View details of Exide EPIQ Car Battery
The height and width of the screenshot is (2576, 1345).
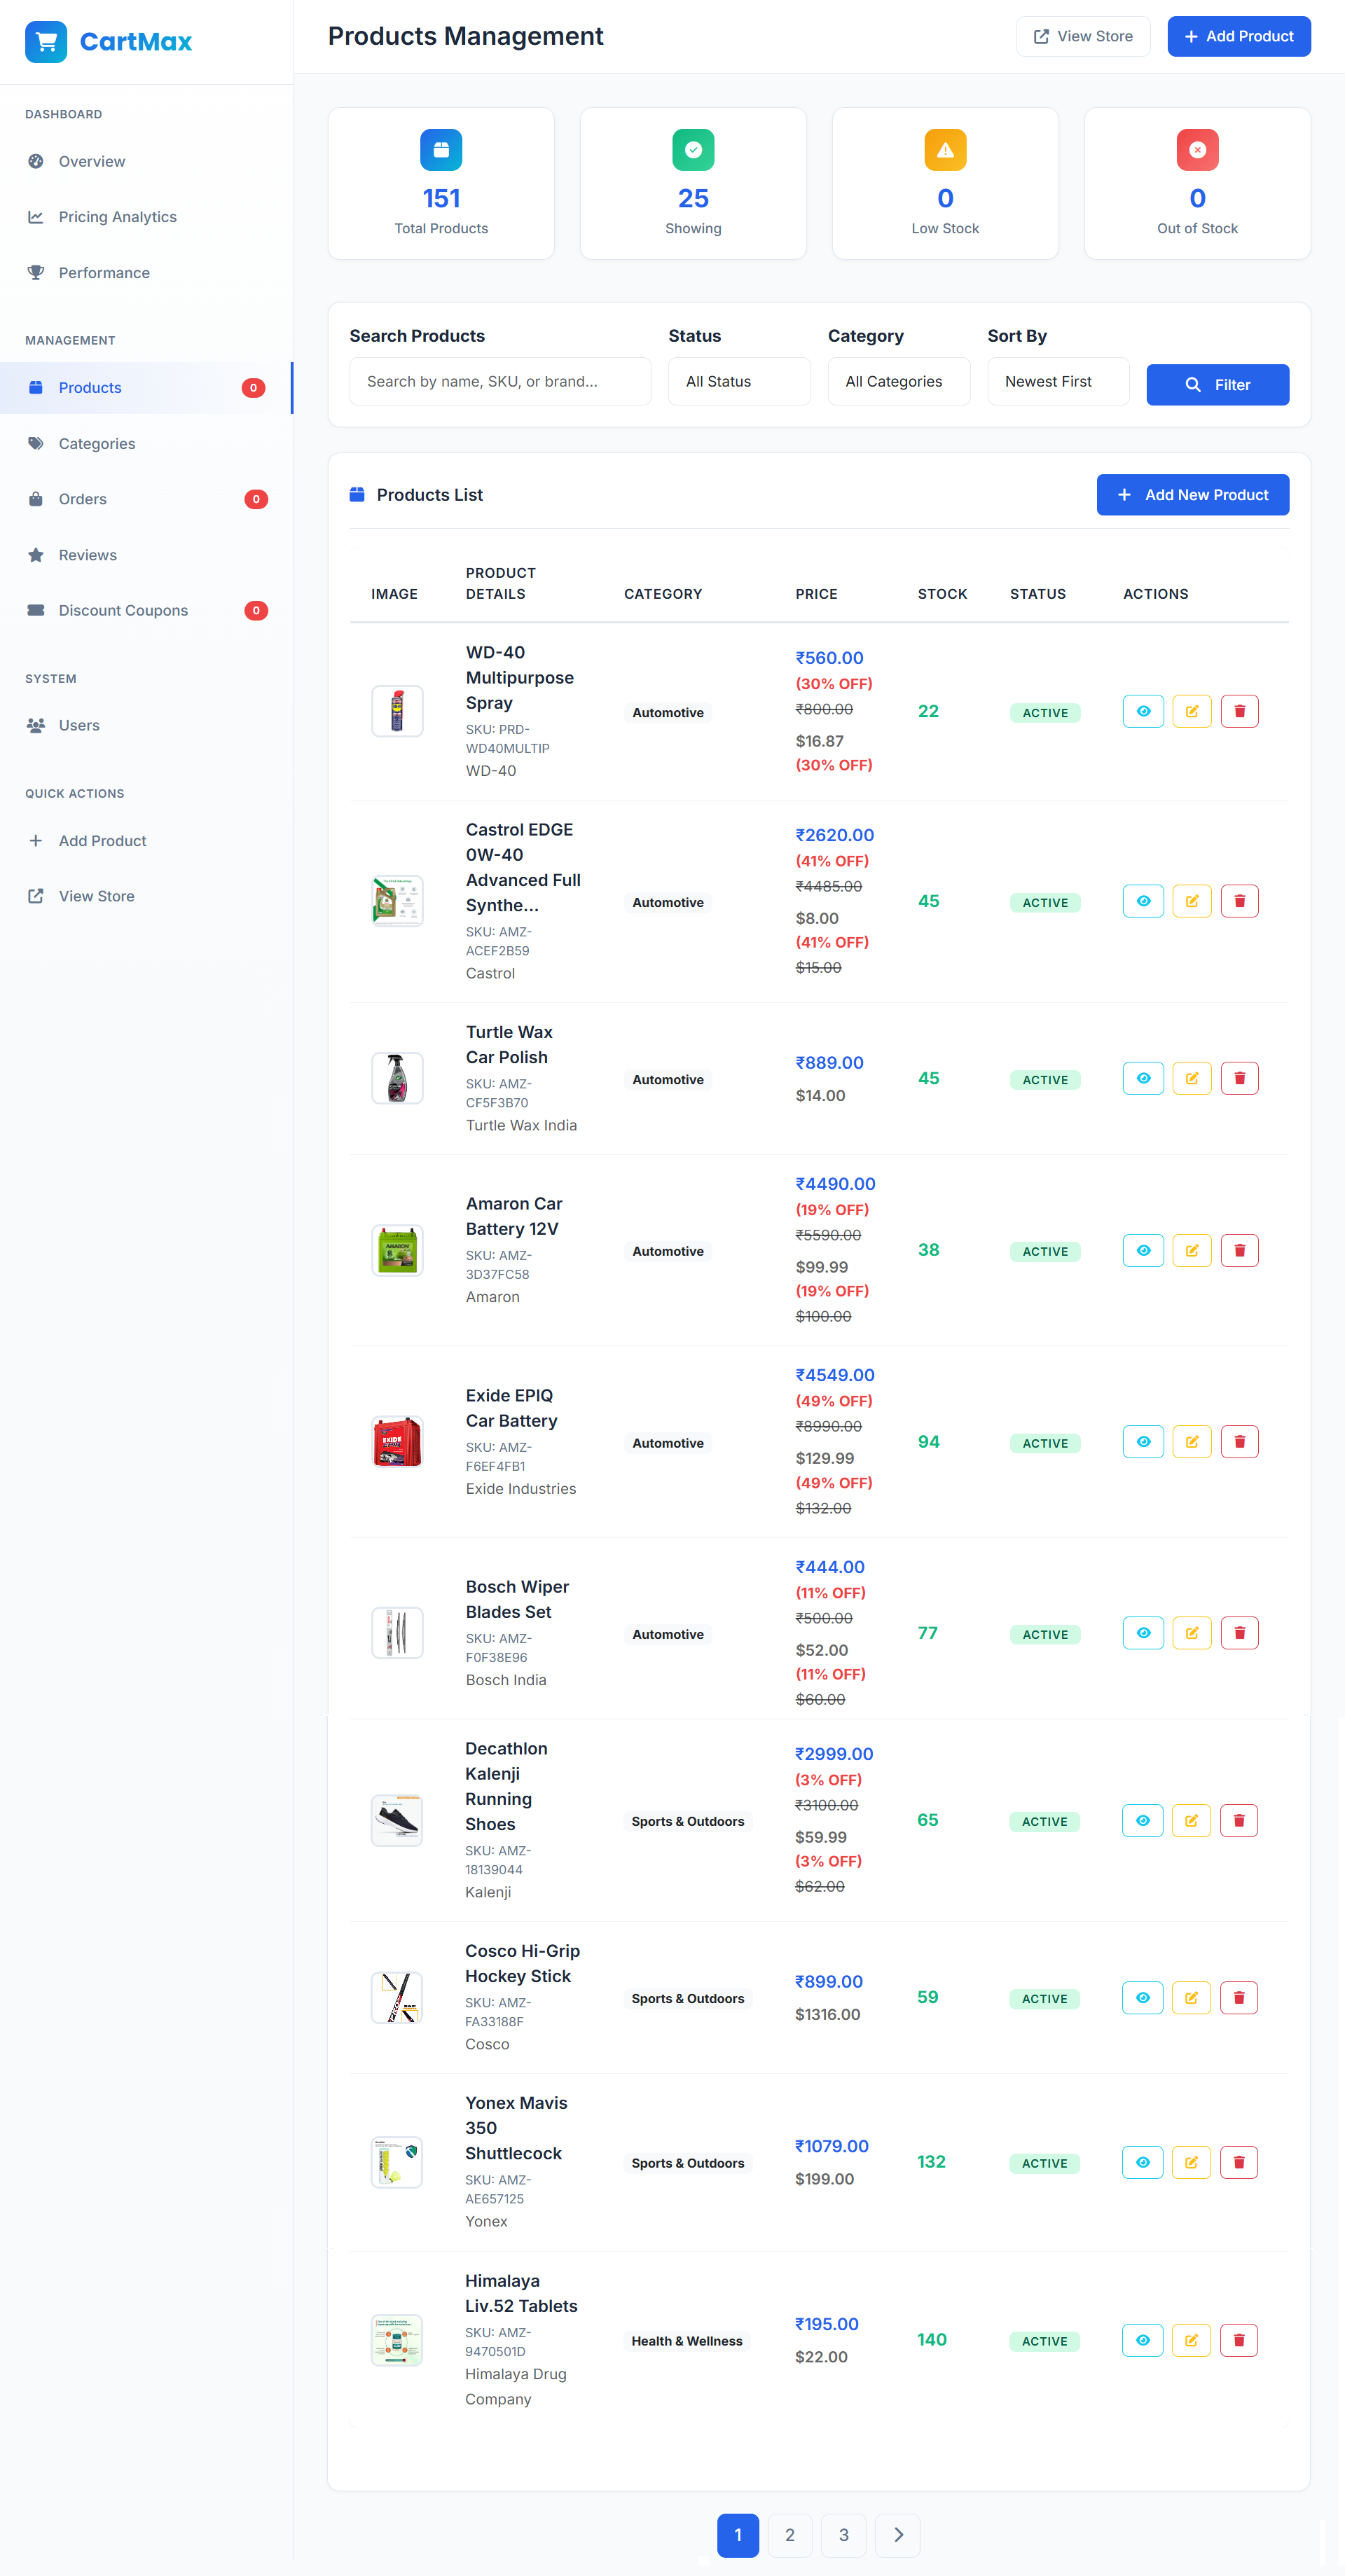[x=1143, y=1442]
